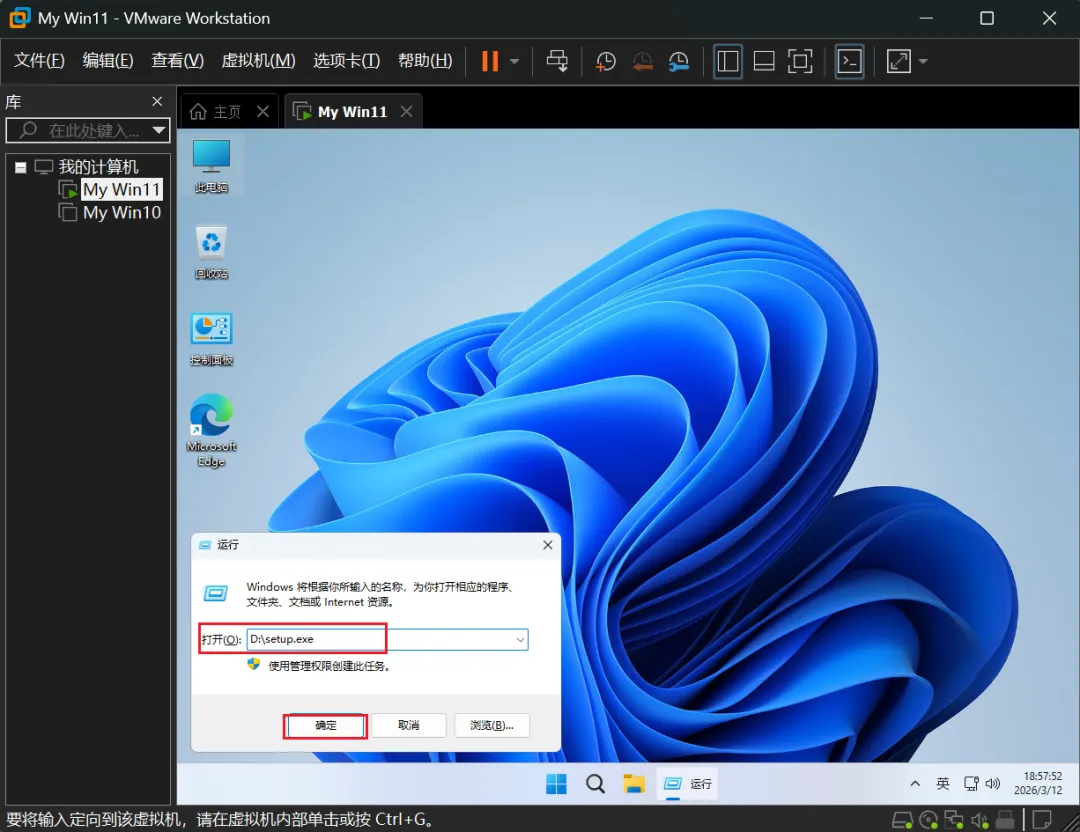Click the message log status icon

[x=1042, y=820]
